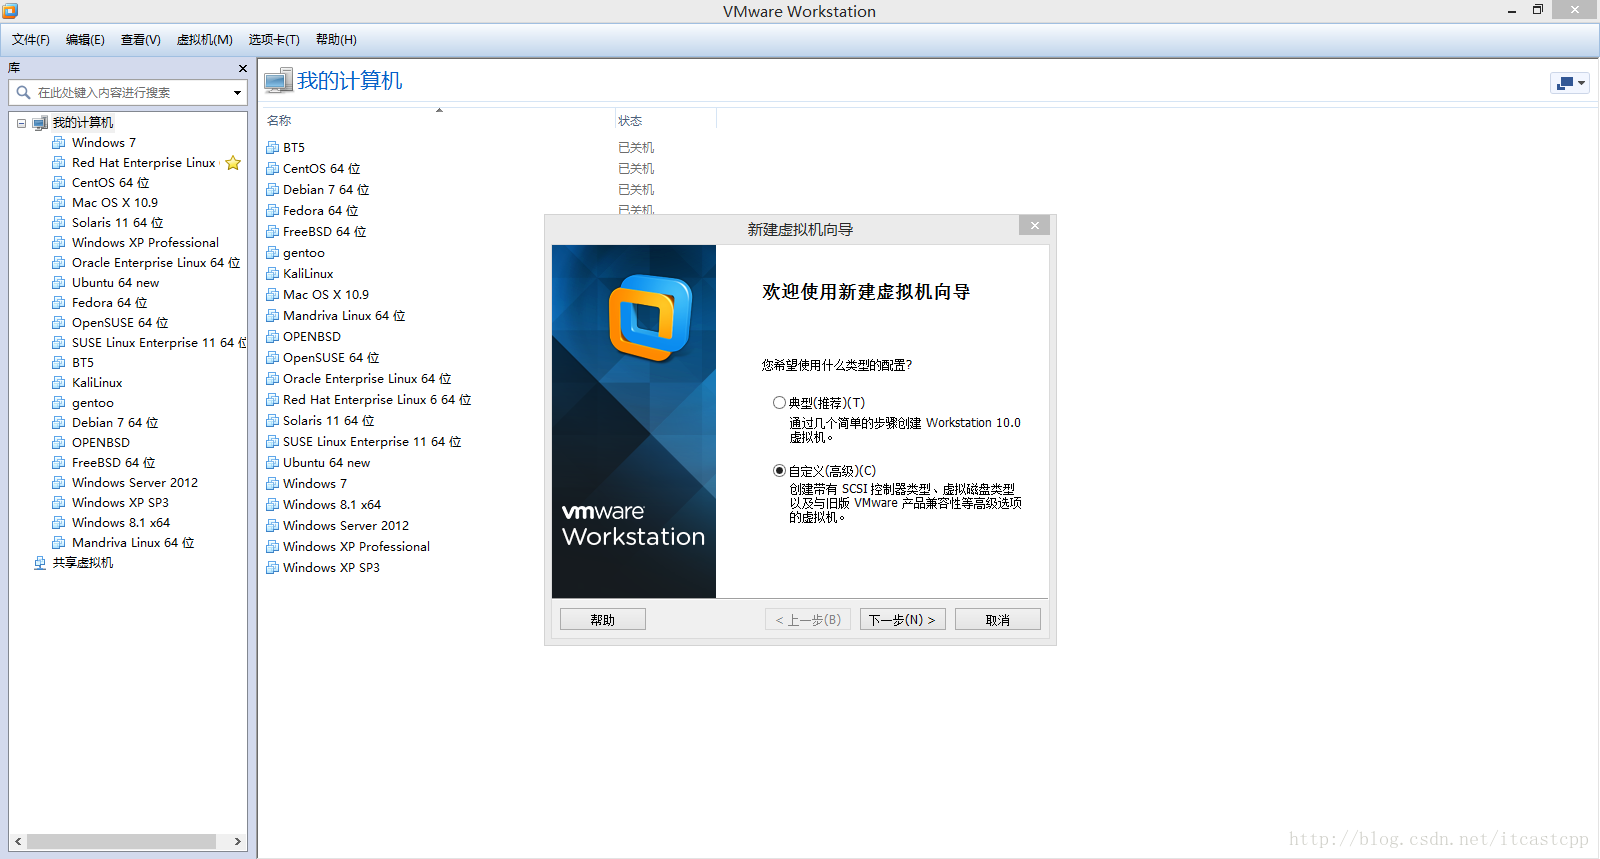Click inside the library search input field
The height and width of the screenshot is (859, 1600).
point(130,93)
